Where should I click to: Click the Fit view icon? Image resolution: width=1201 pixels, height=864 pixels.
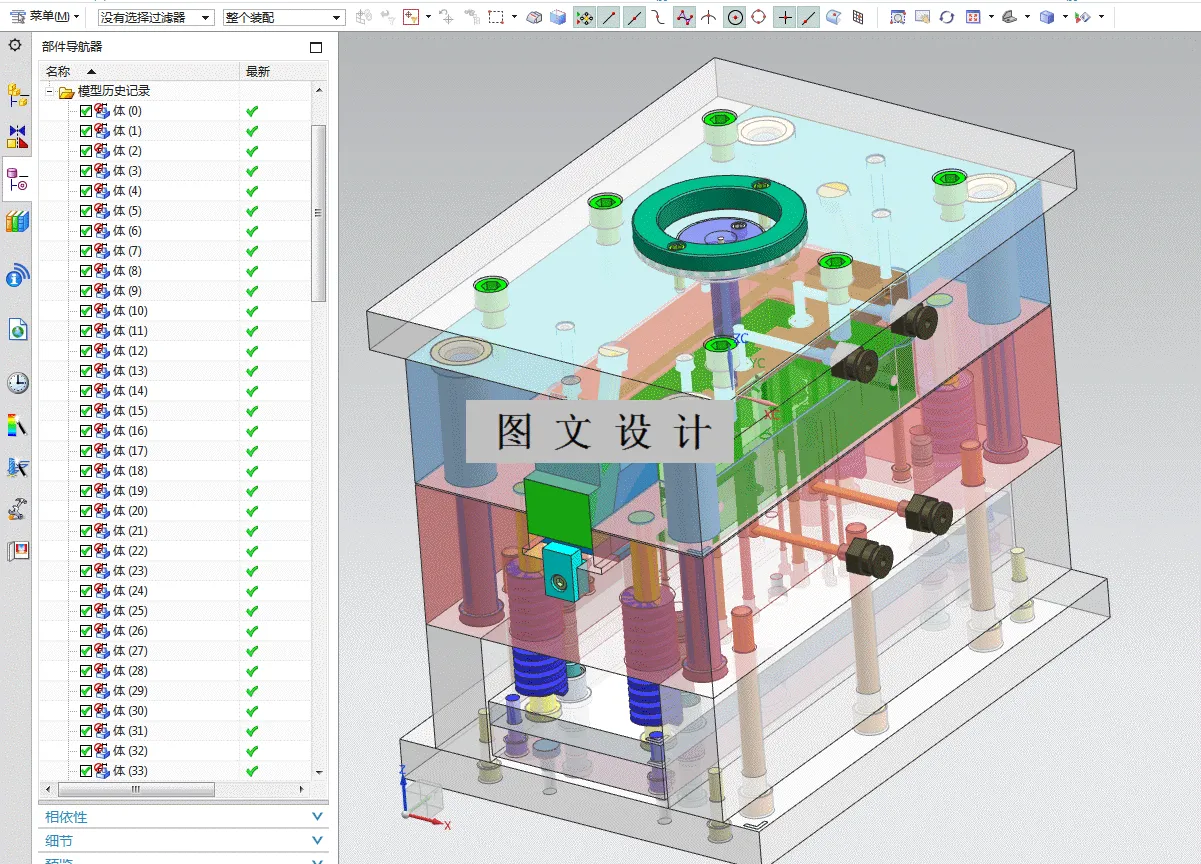point(975,17)
